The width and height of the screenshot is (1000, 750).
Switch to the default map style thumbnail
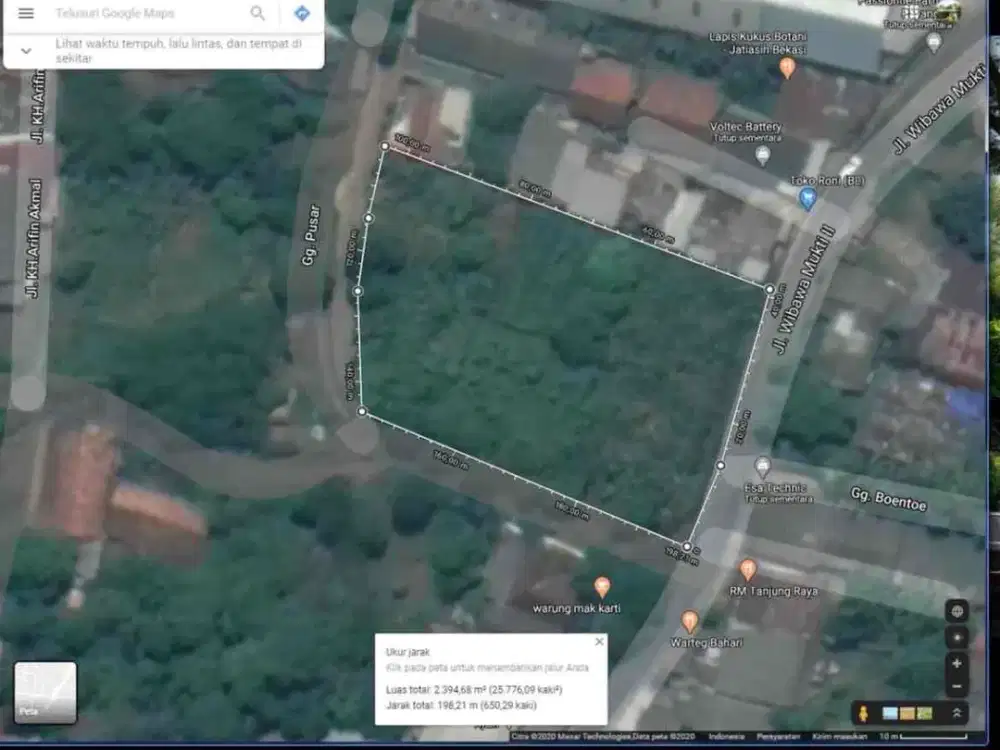click(889, 713)
